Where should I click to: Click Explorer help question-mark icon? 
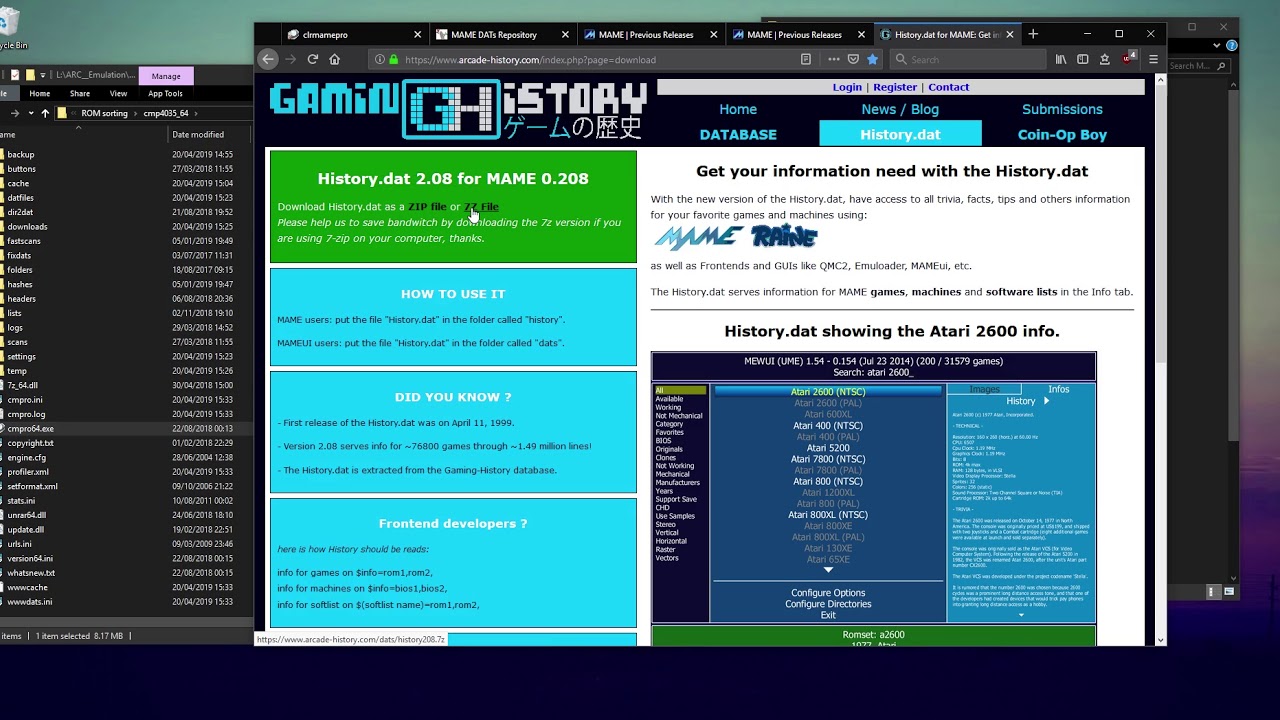pos(1232,46)
